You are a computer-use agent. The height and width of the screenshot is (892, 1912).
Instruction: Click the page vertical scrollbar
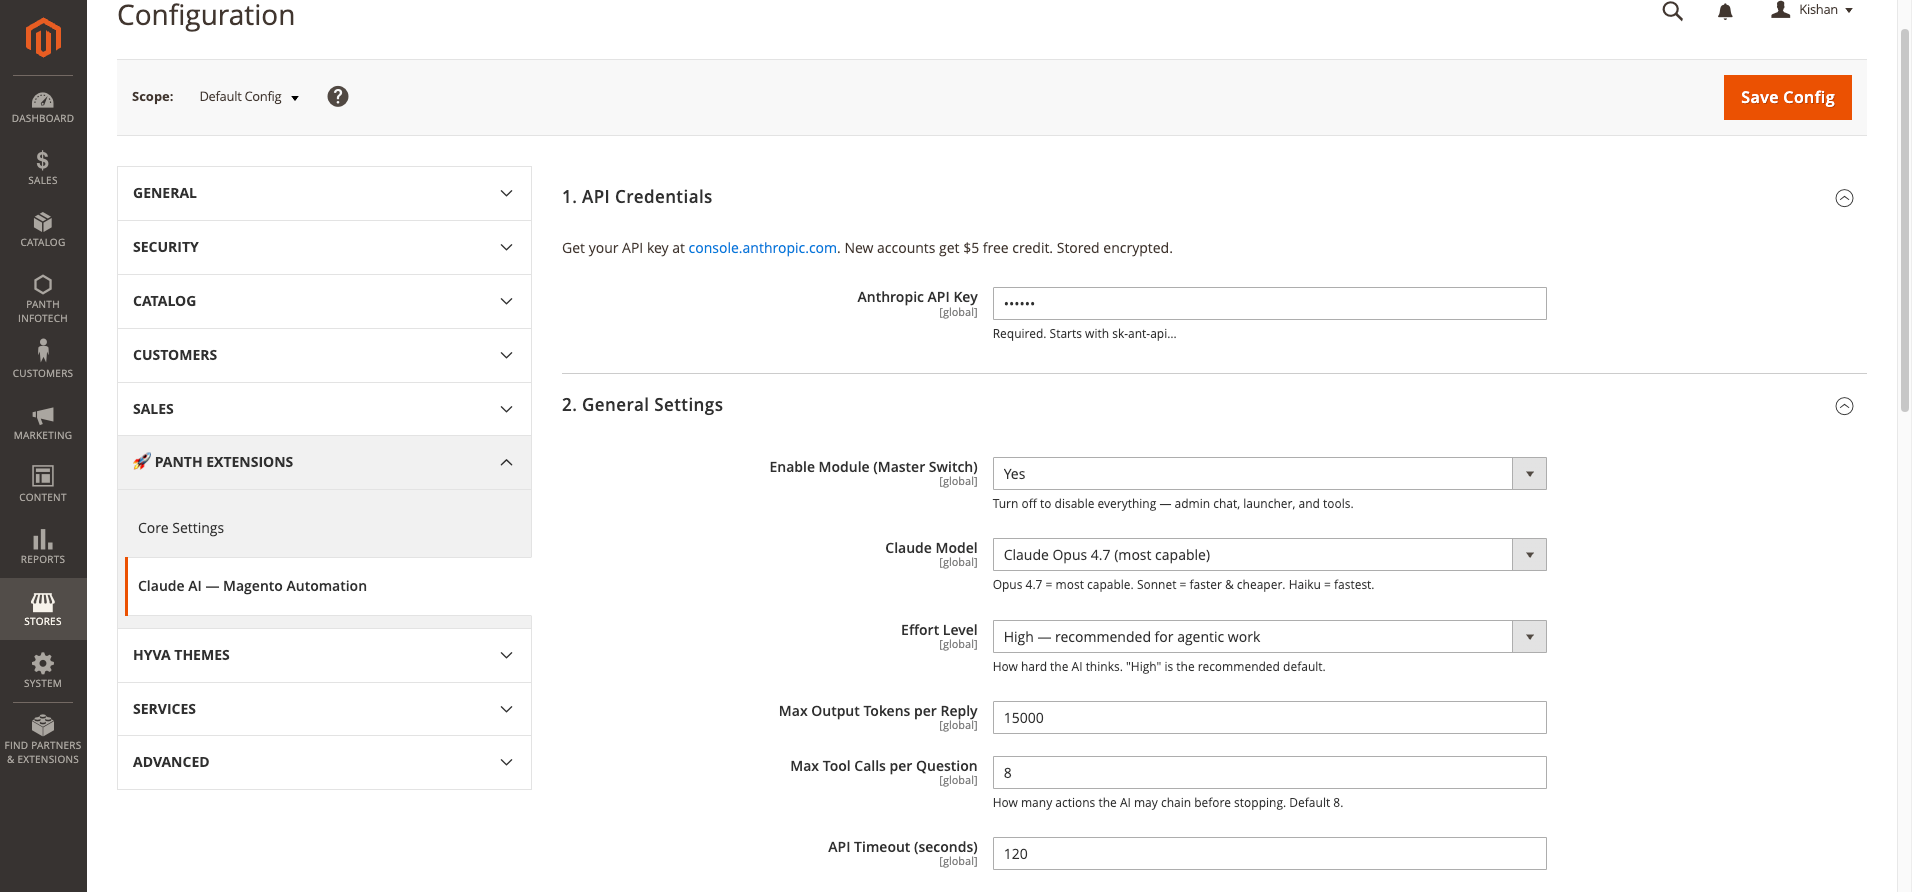click(x=1904, y=220)
